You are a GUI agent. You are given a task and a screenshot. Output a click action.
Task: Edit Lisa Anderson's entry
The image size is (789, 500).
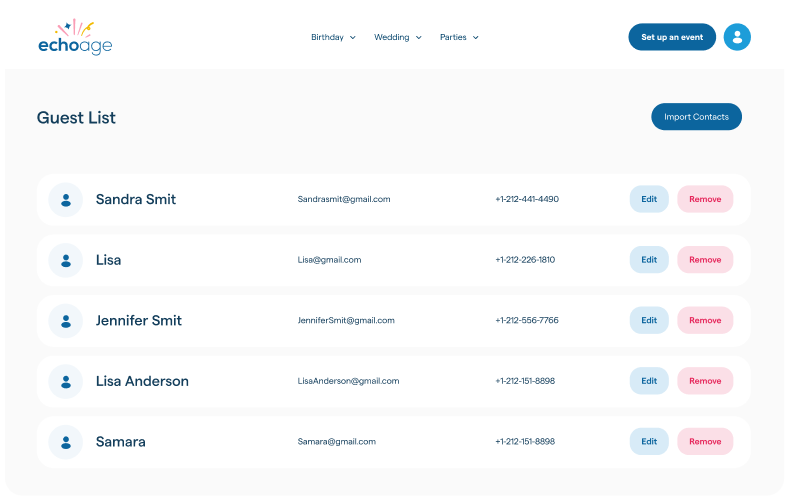(649, 381)
